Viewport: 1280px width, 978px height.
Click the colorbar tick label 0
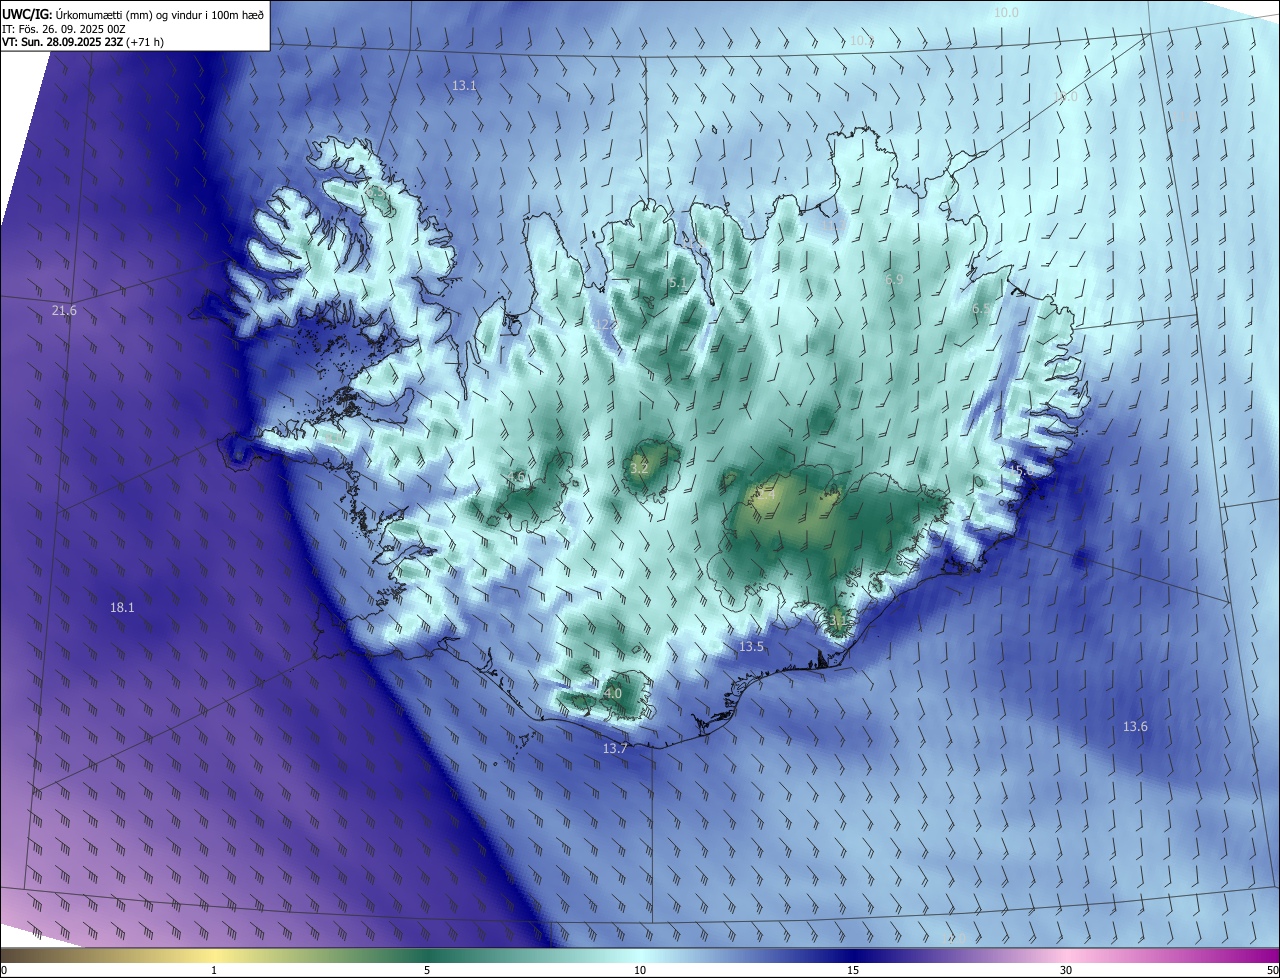point(4,970)
